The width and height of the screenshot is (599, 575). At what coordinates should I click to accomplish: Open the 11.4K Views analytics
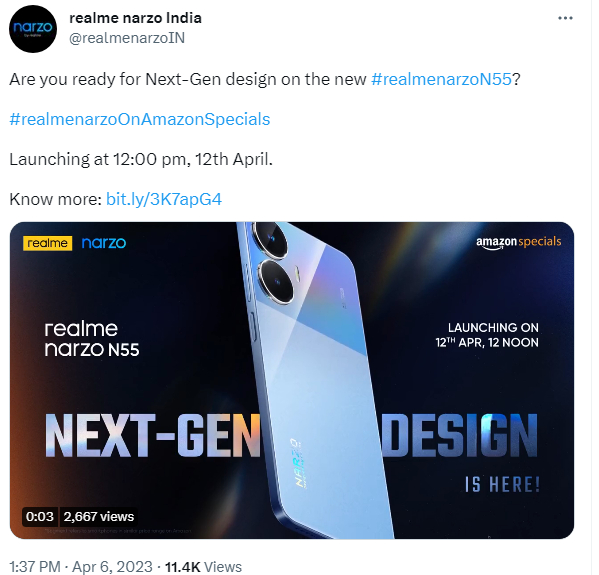click(x=203, y=566)
